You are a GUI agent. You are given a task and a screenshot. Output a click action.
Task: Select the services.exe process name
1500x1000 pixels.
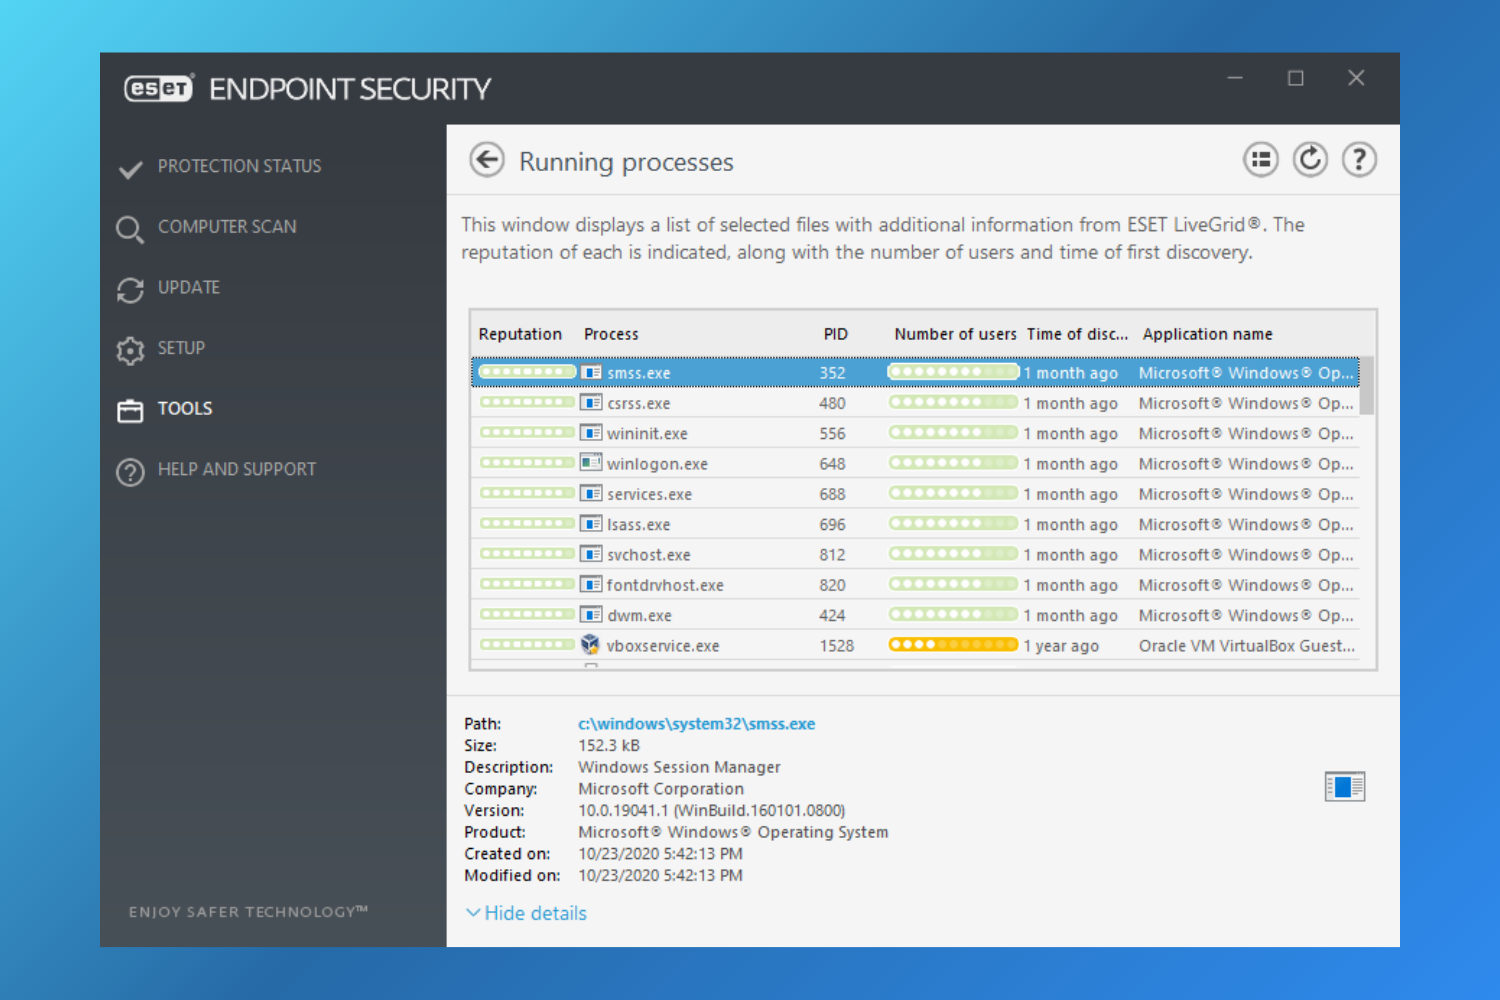(x=649, y=495)
